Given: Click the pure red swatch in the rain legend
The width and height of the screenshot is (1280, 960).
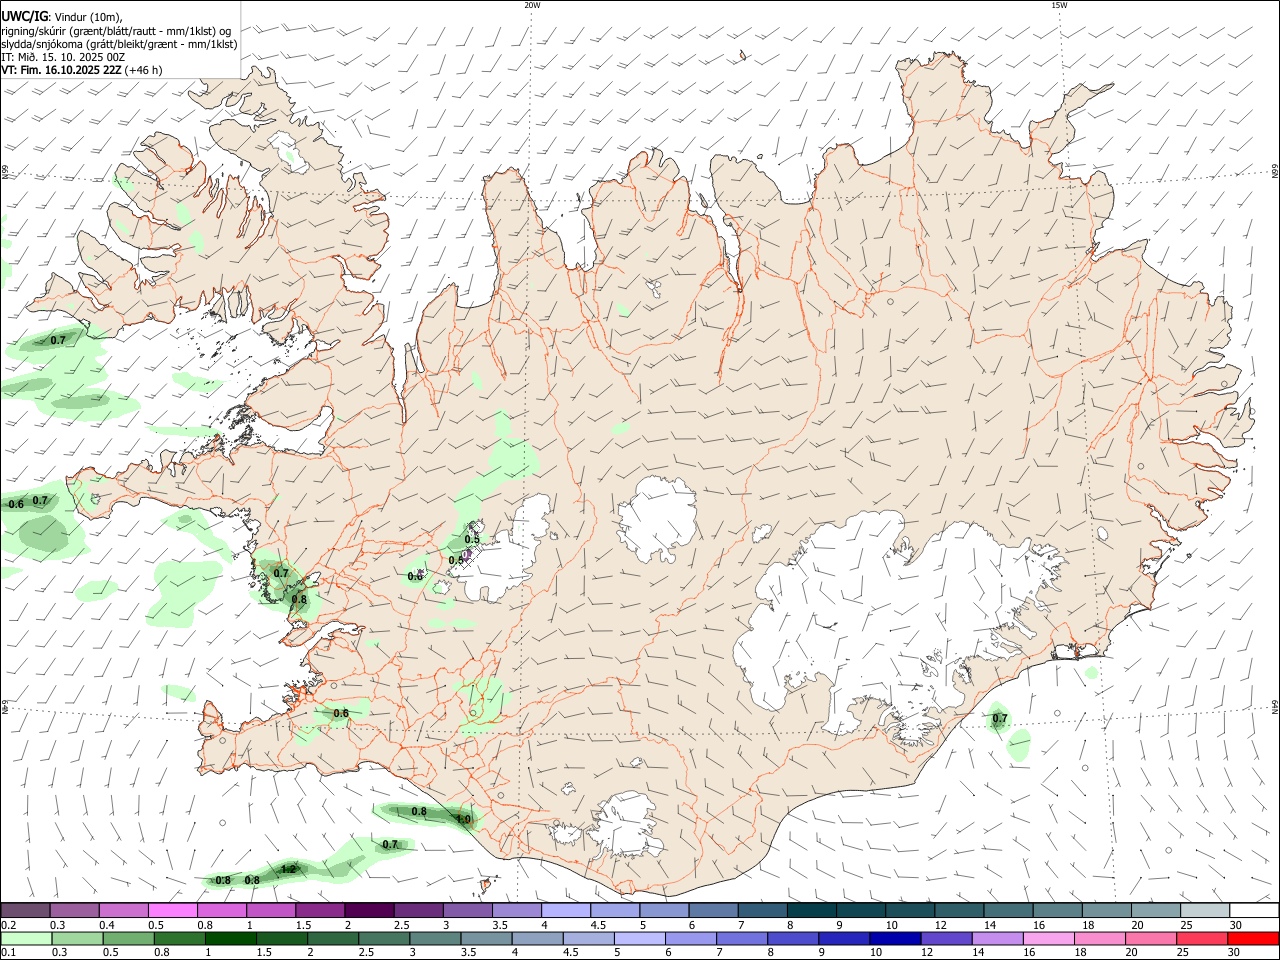Looking at the screenshot, I should [1254, 939].
